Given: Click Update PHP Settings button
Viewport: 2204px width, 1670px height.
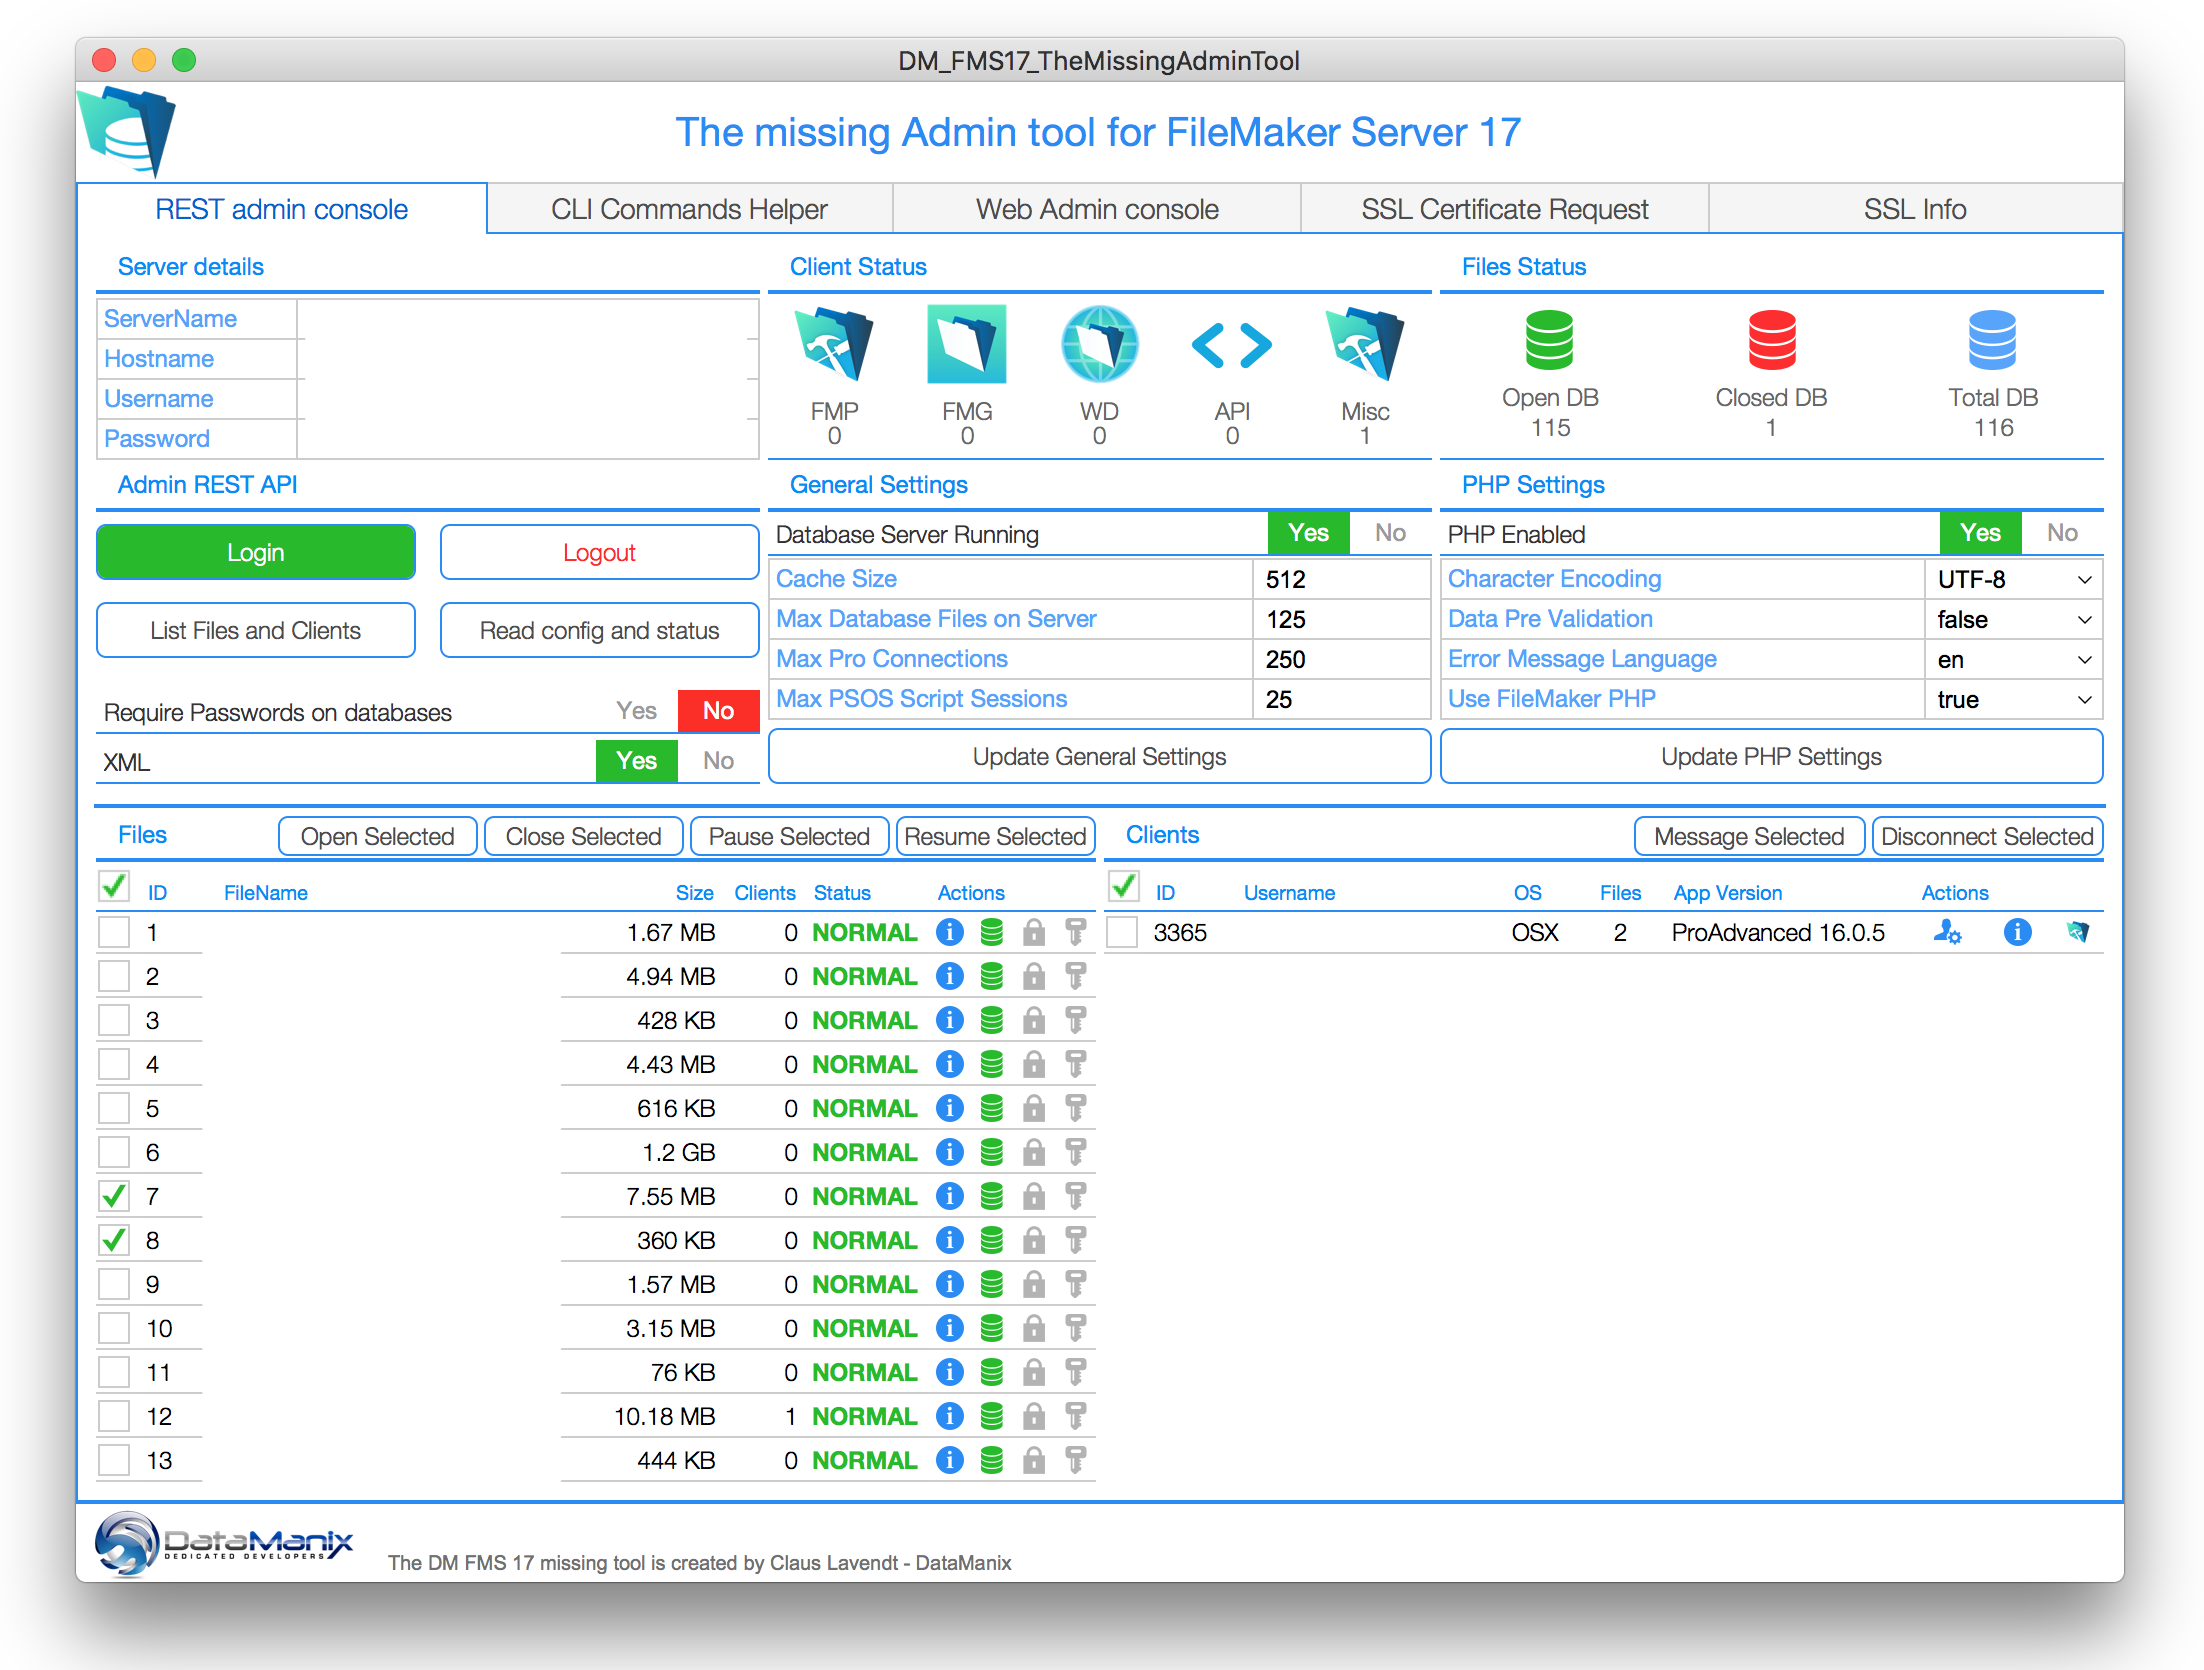Looking at the screenshot, I should [x=1771, y=756].
